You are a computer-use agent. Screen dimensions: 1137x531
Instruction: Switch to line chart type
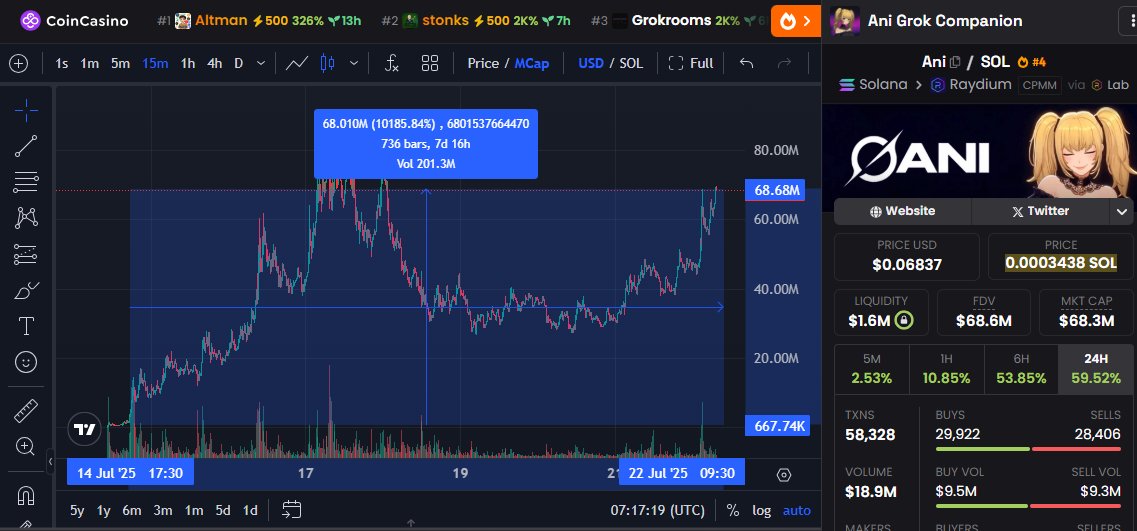click(297, 63)
